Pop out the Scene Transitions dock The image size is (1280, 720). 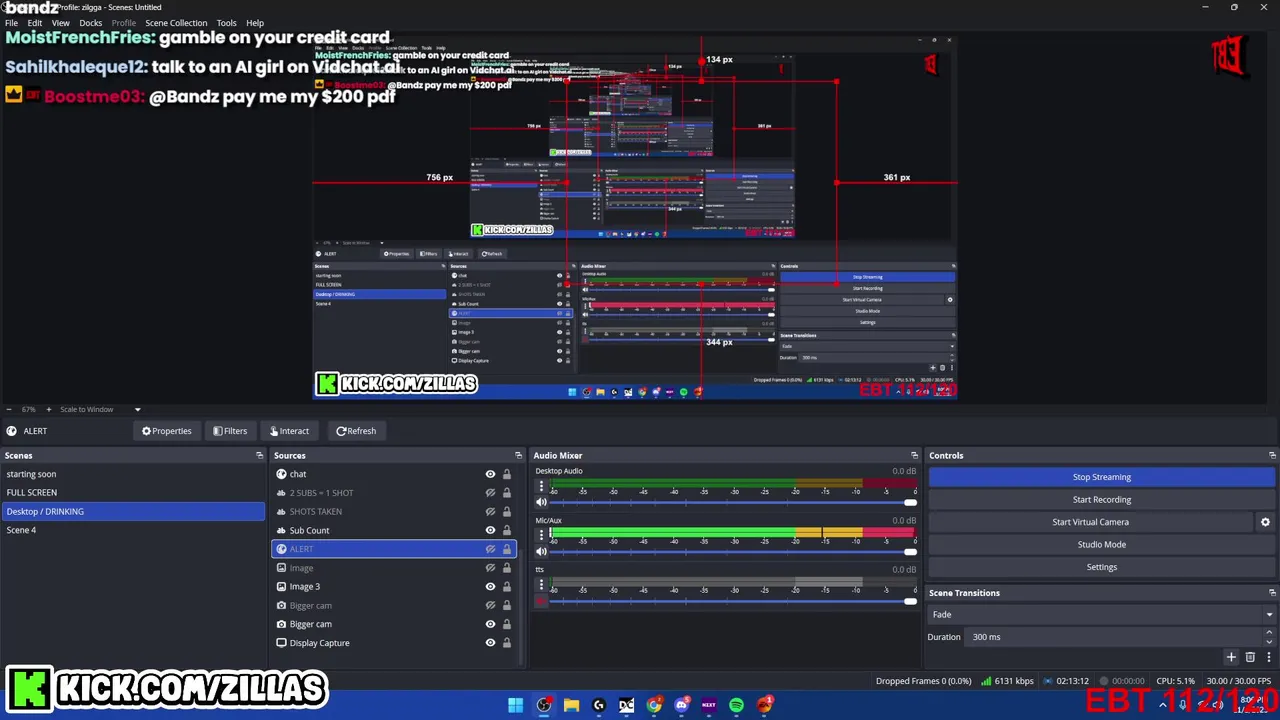[1272, 592]
